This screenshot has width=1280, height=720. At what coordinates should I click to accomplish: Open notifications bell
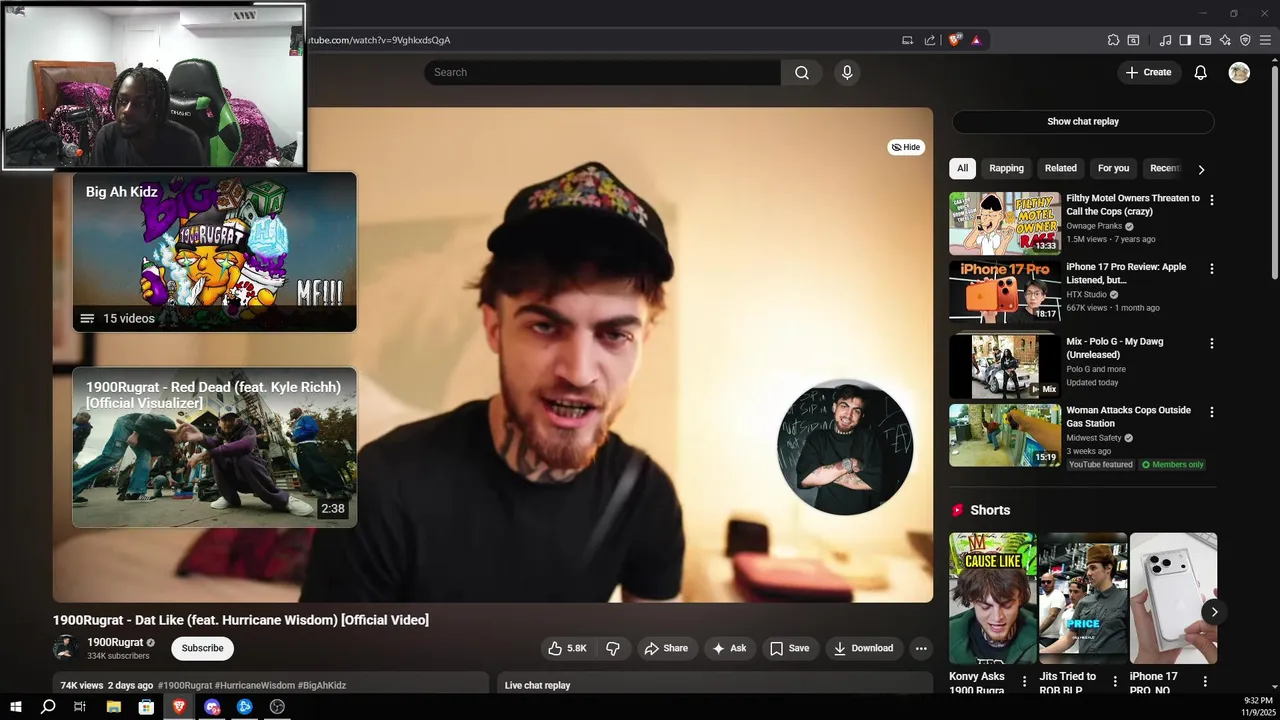tap(1201, 72)
